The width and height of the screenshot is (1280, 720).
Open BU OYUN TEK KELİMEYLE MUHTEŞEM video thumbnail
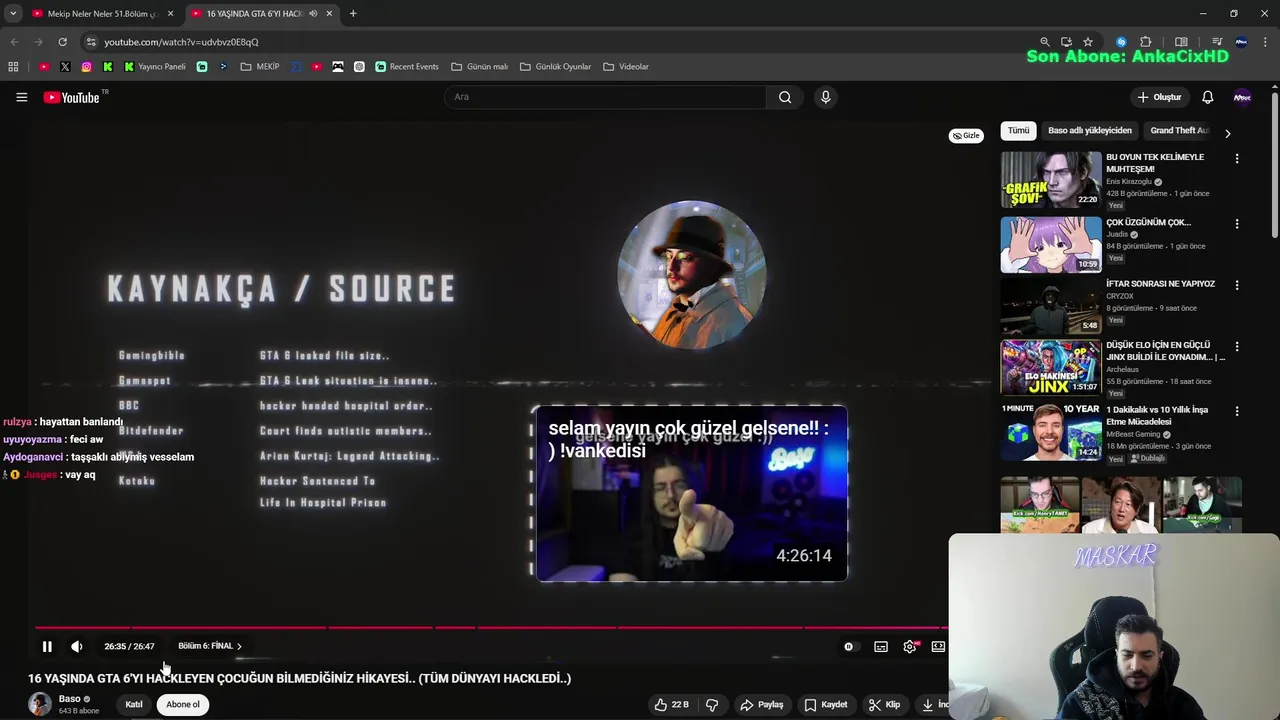point(1051,179)
